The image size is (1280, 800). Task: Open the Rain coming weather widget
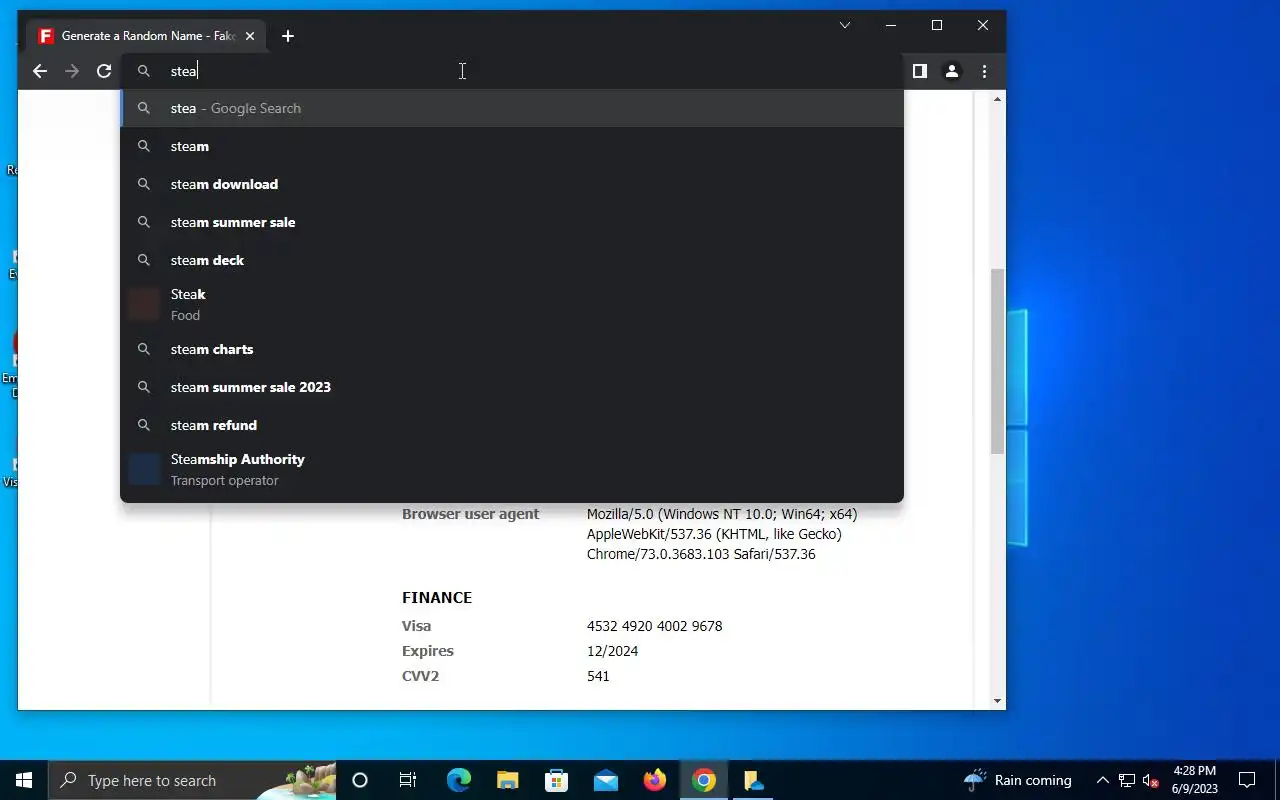click(x=1018, y=780)
